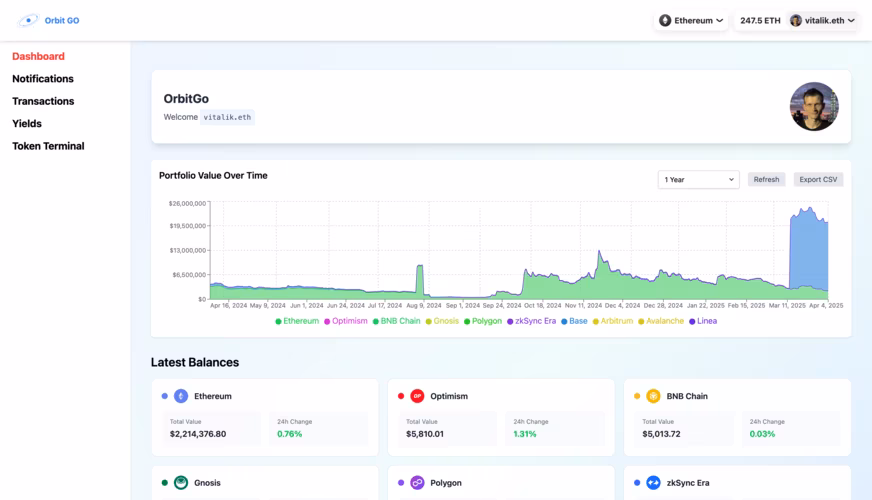Toggle Optimism series in chart legend
Image resolution: width=872 pixels, height=500 pixels.
[x=345, y=321]
